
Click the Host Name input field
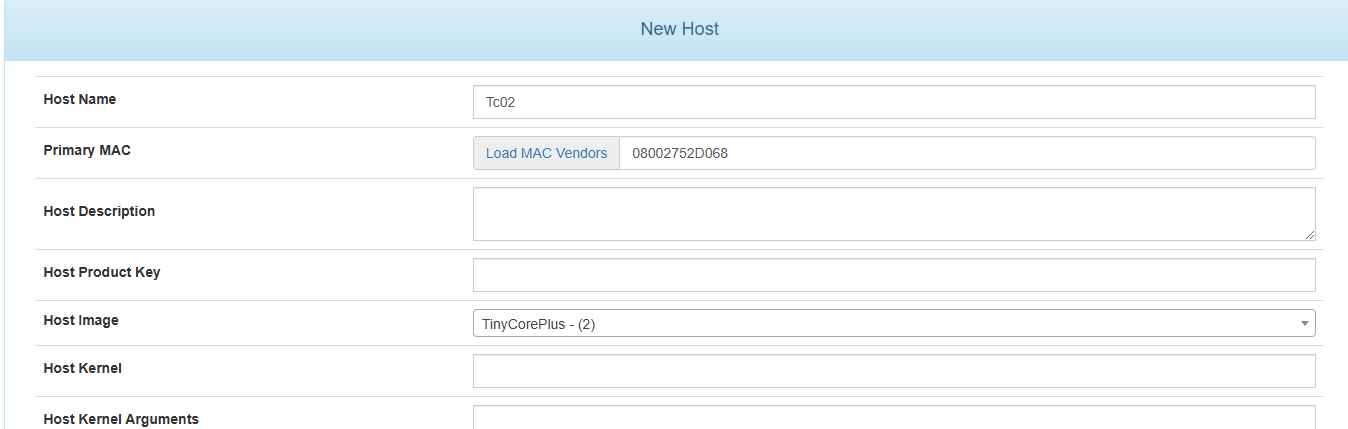pos(894,102)
